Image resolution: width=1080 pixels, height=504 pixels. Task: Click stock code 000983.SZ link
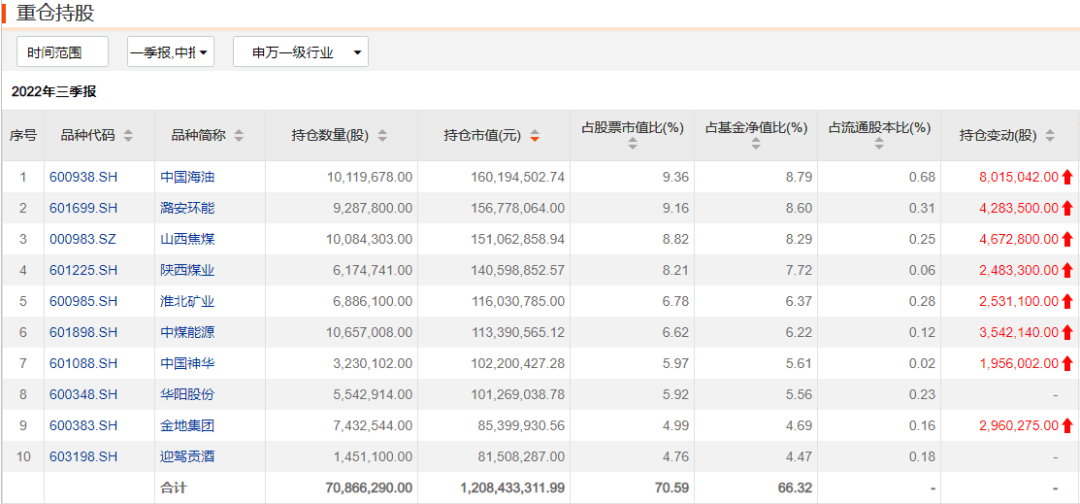point(83,239)
